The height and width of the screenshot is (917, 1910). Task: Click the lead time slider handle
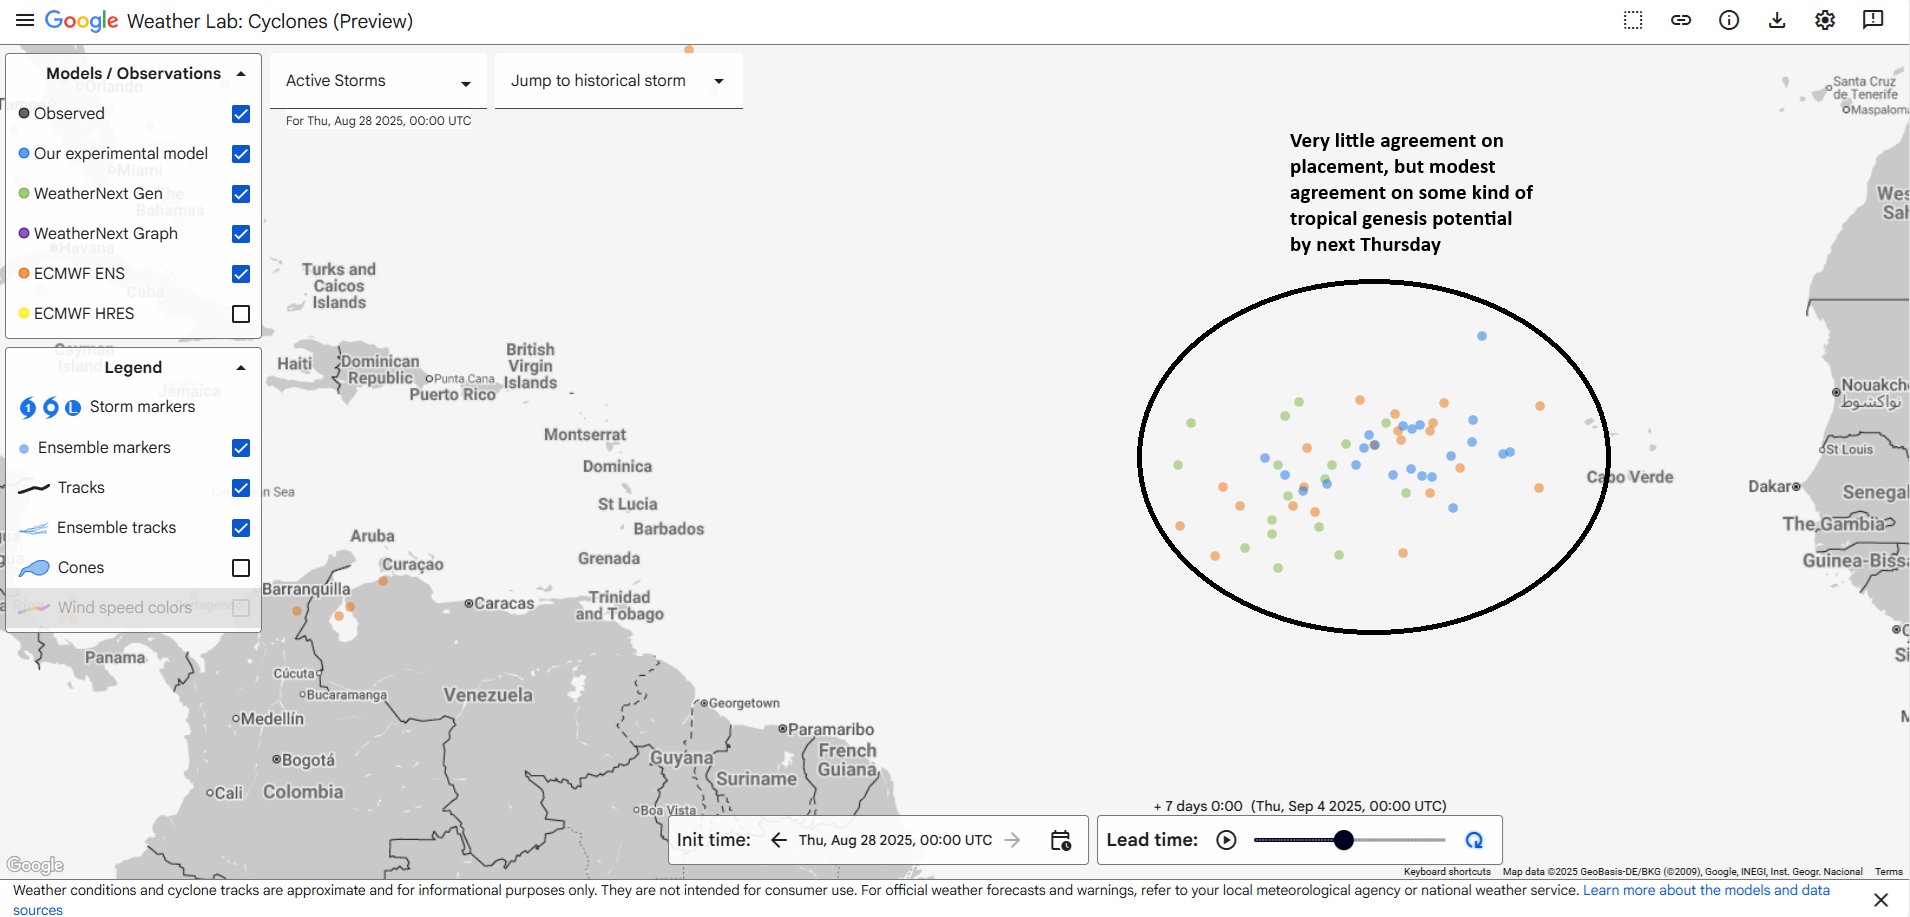pyautogui.click(x=1344, y=840)
